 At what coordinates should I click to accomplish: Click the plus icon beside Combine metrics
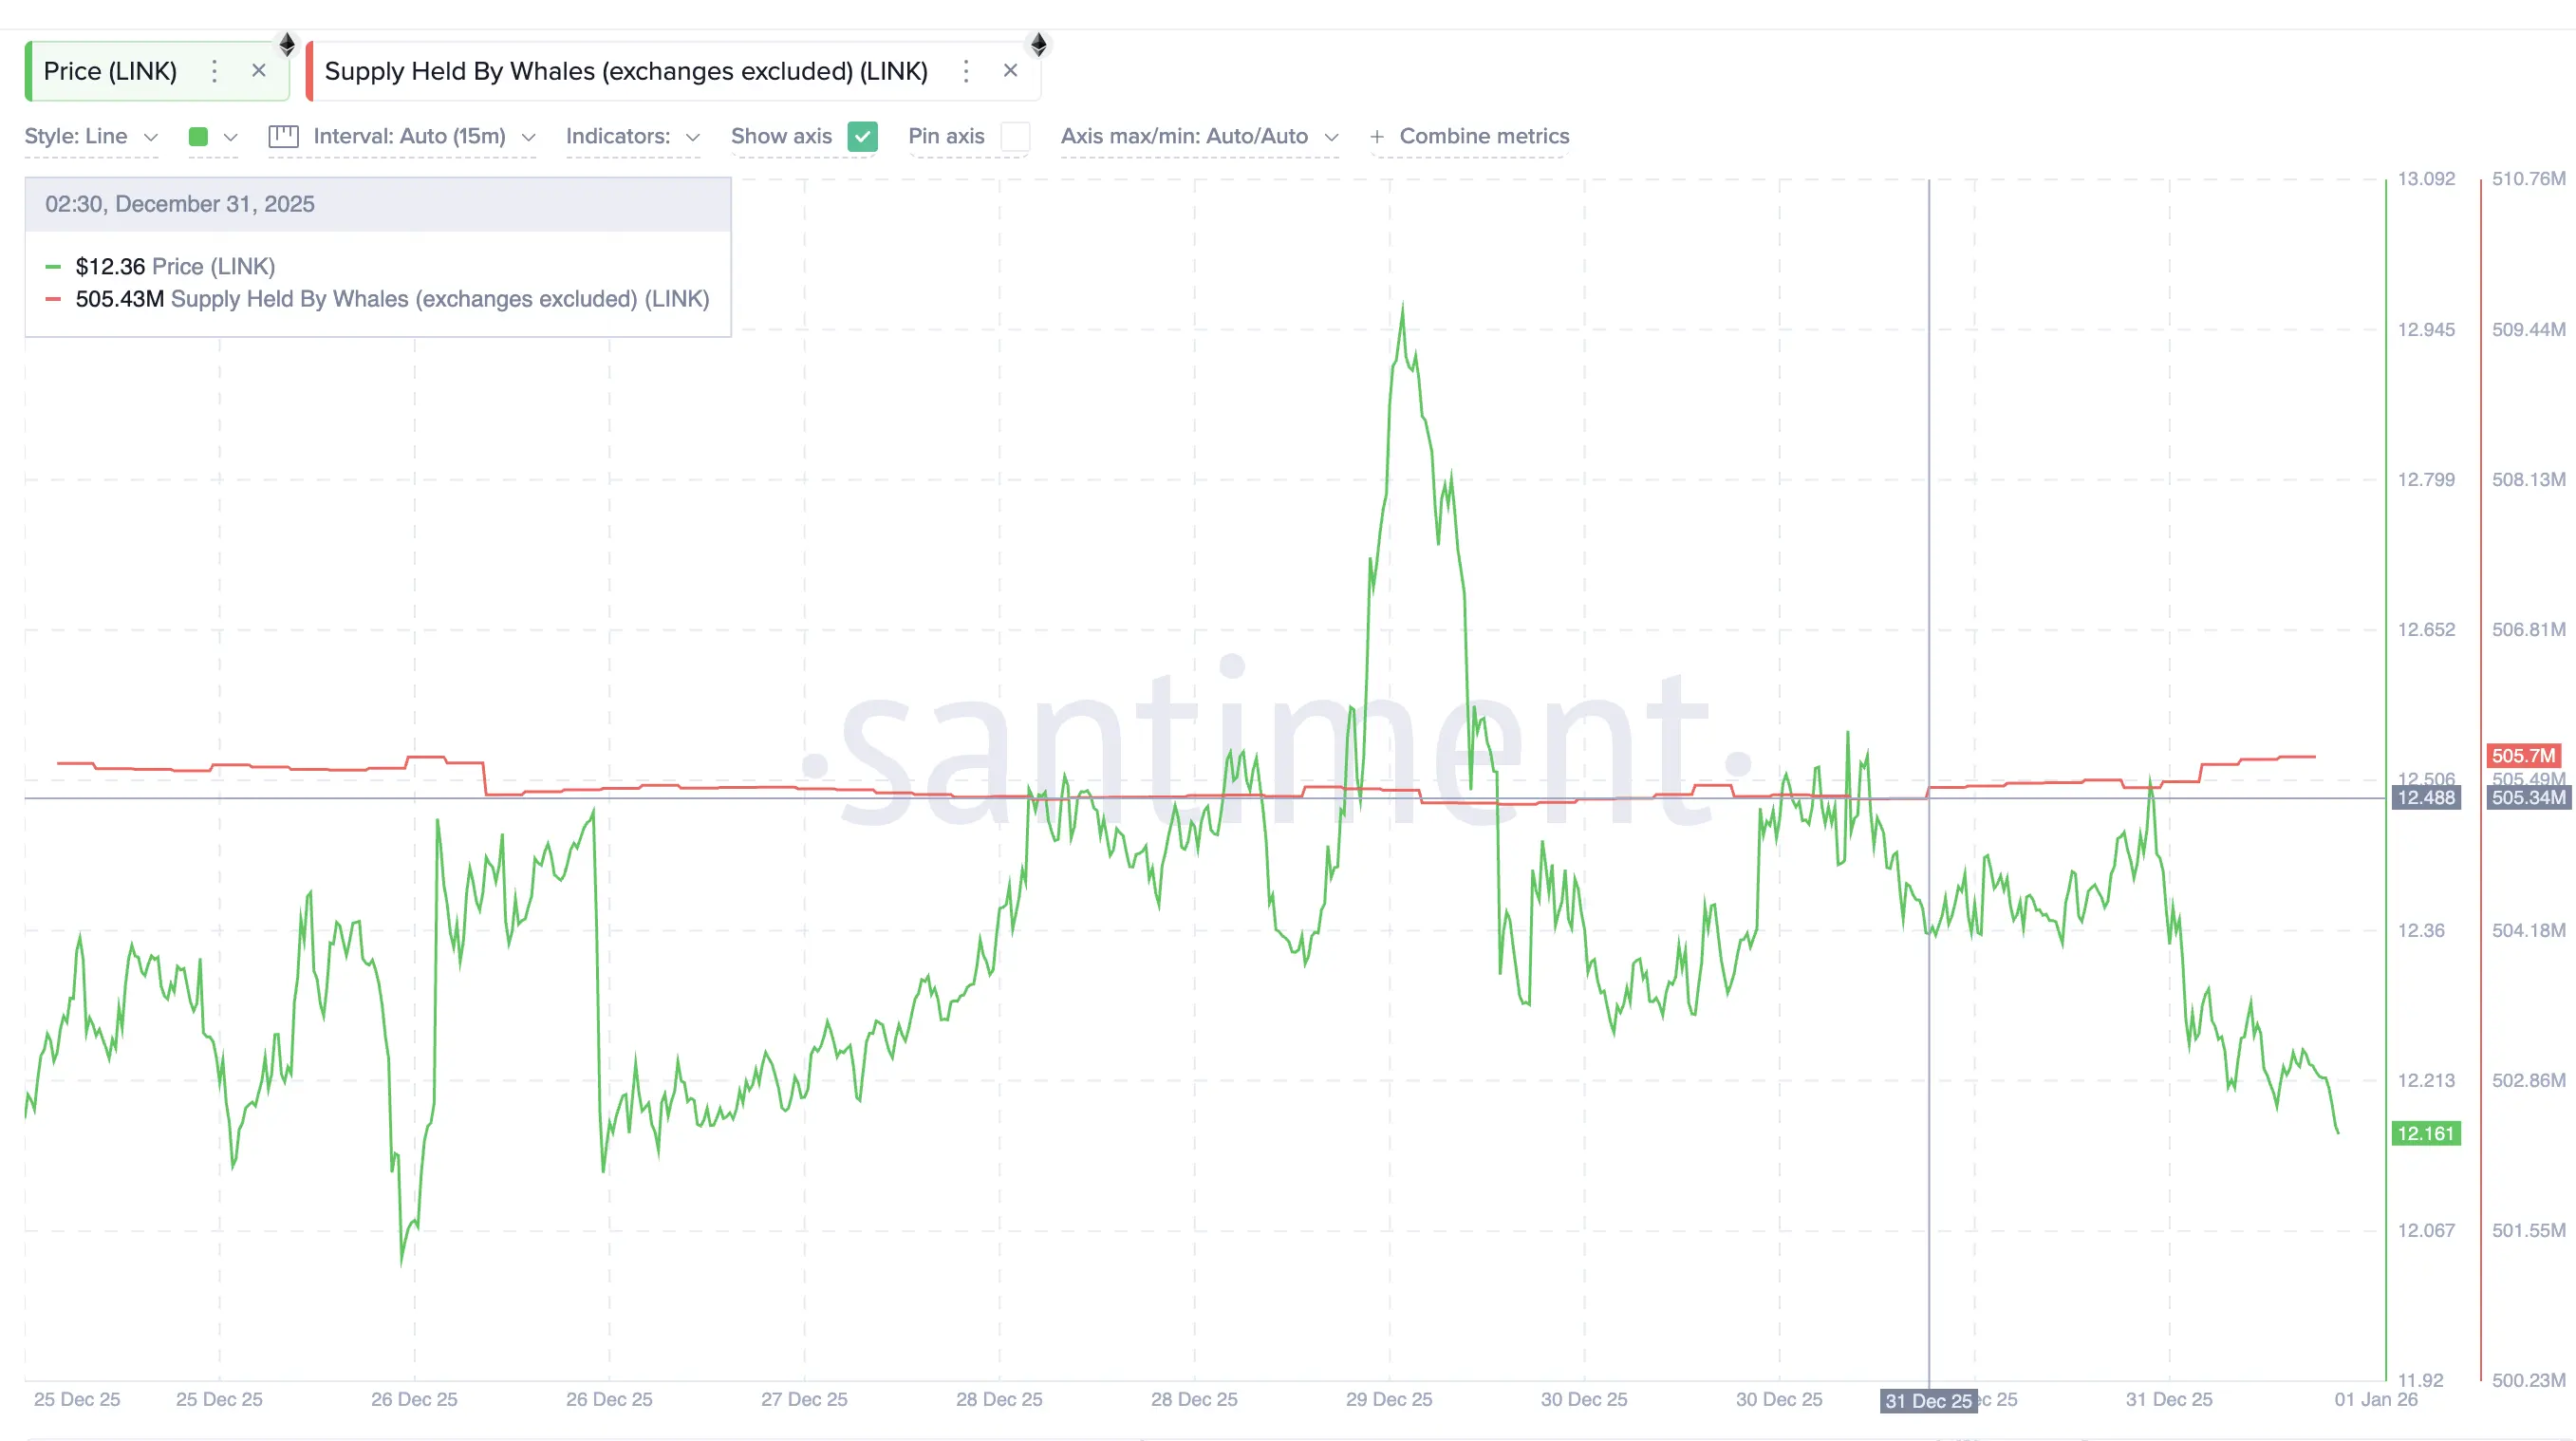[x=1377, y=137]
